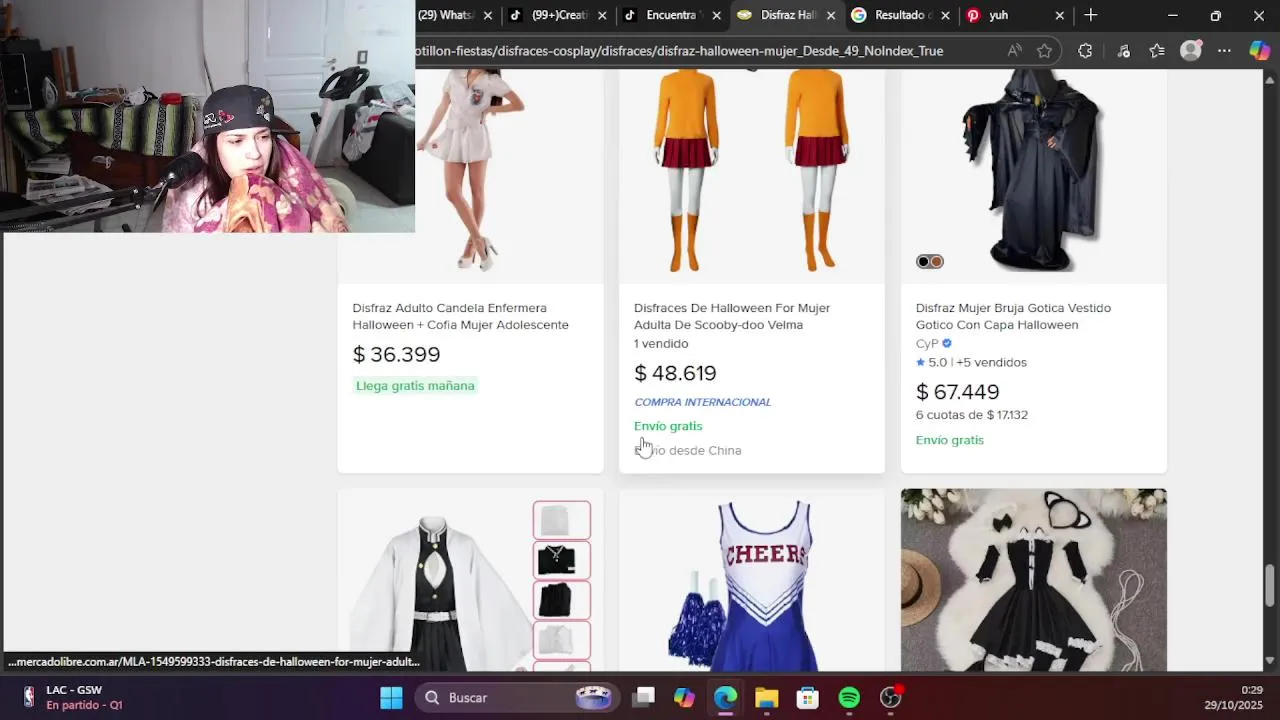
Task: Open Disfraz Adulto Candela Enfermera listing title
Action: tap(461, 316)
